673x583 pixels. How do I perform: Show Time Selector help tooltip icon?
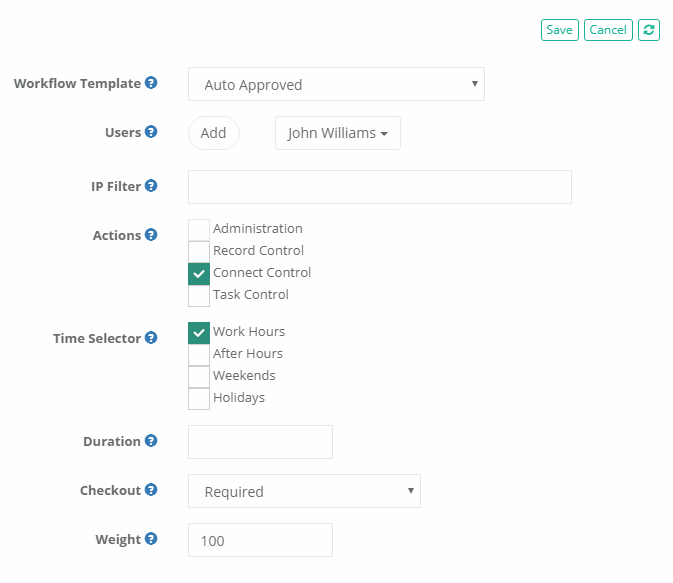(151, 338)
